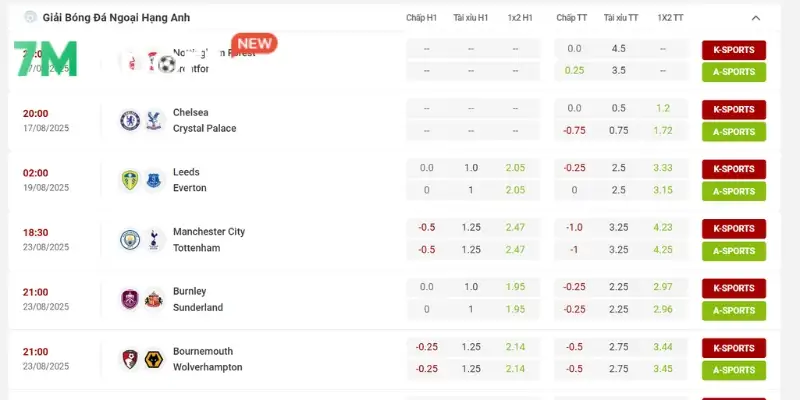Open the Burnley team link
The height and width of the screenshot is (400, 800).
pos(189,291)
